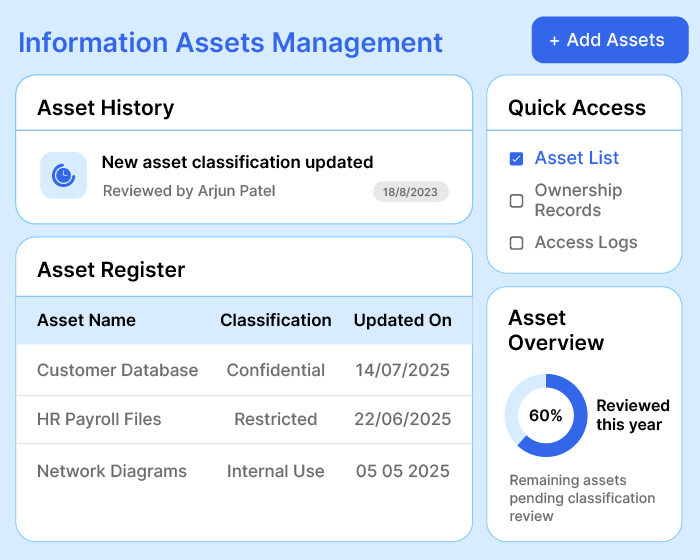Select the Customer Database row
The height and width of the screenshot is (560, 700).
pos(243,370)
